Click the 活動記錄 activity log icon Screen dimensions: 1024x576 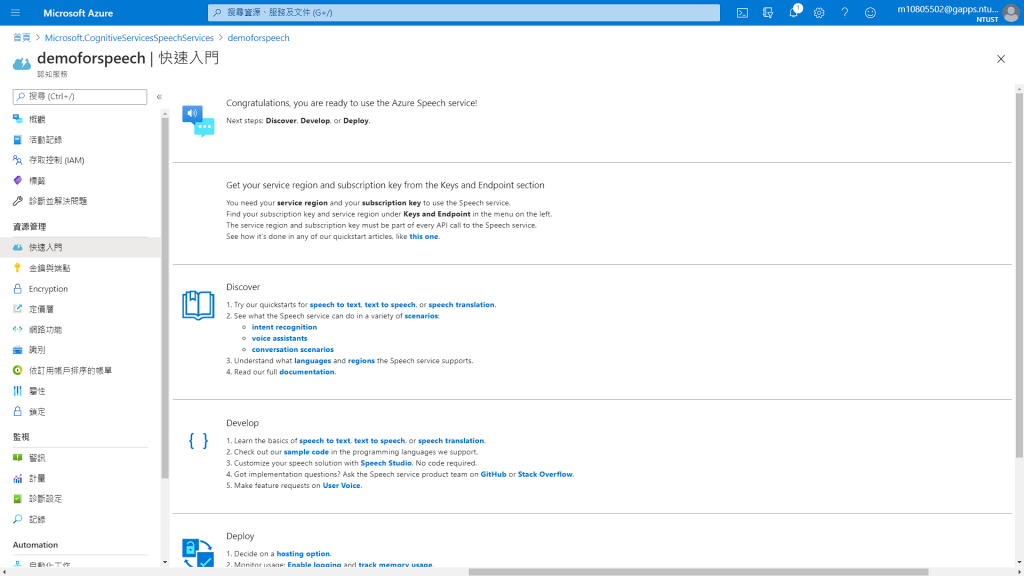point(18,139)
